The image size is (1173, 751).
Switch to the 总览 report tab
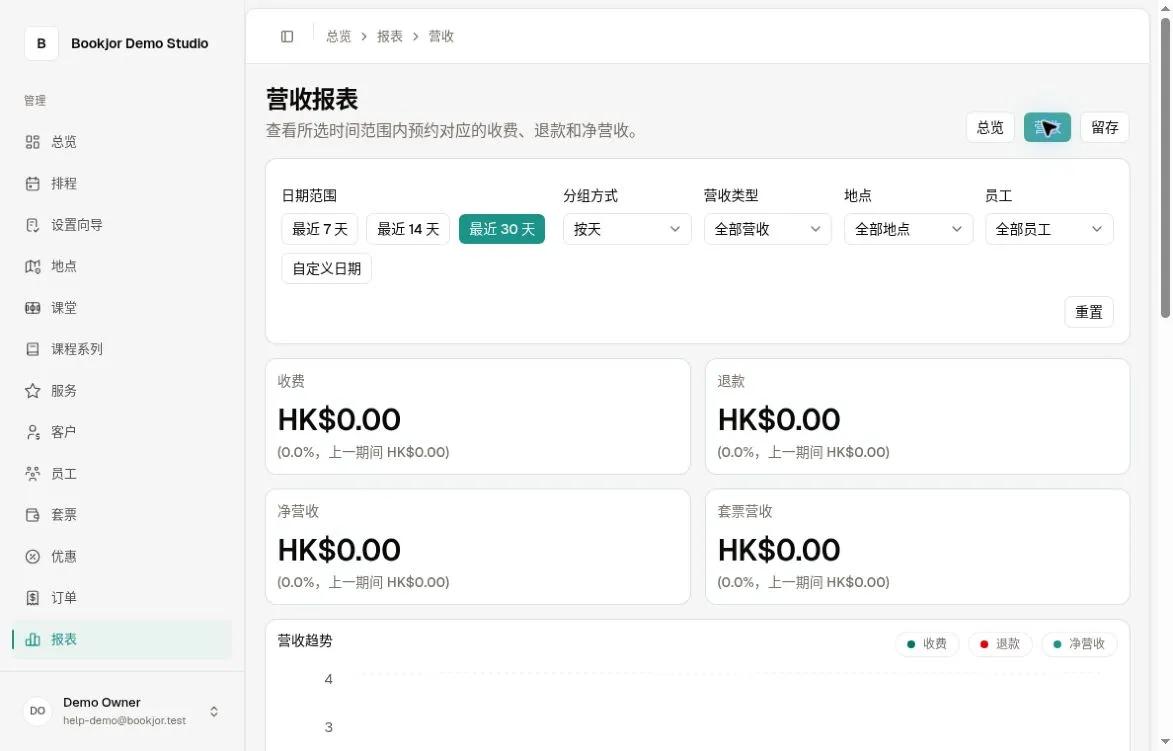pos(990,127)
